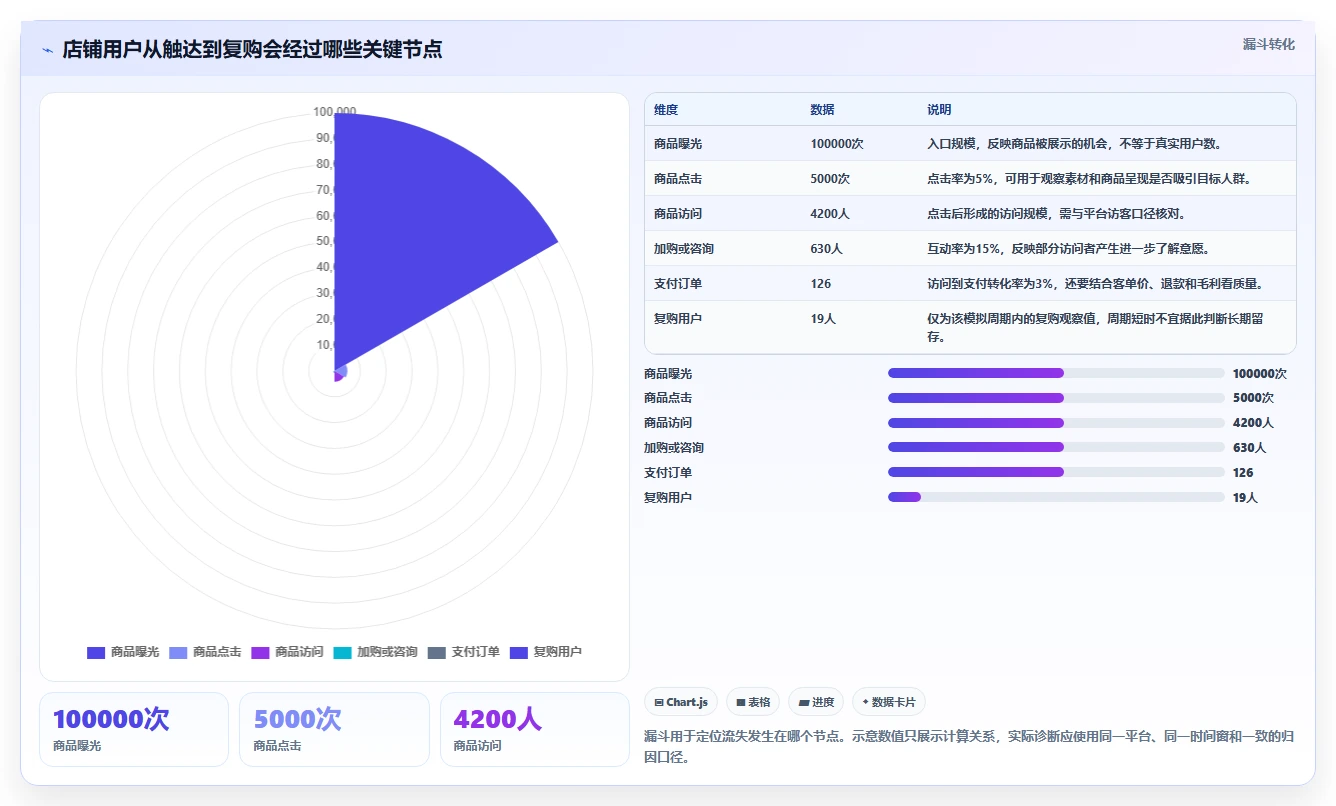Click the 100,000 radial axis label
1336x806 pixels.
[334, 112]
